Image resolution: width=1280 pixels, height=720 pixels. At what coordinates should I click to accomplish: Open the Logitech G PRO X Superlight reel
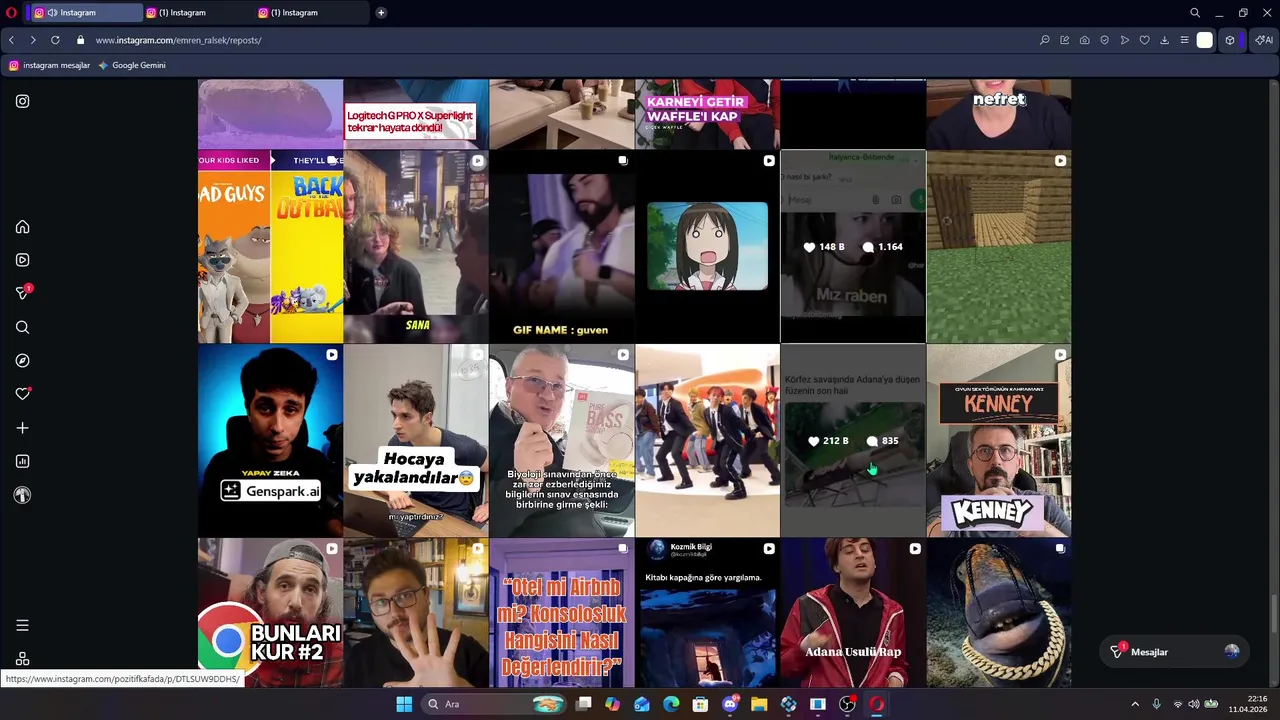pos(416,114)
